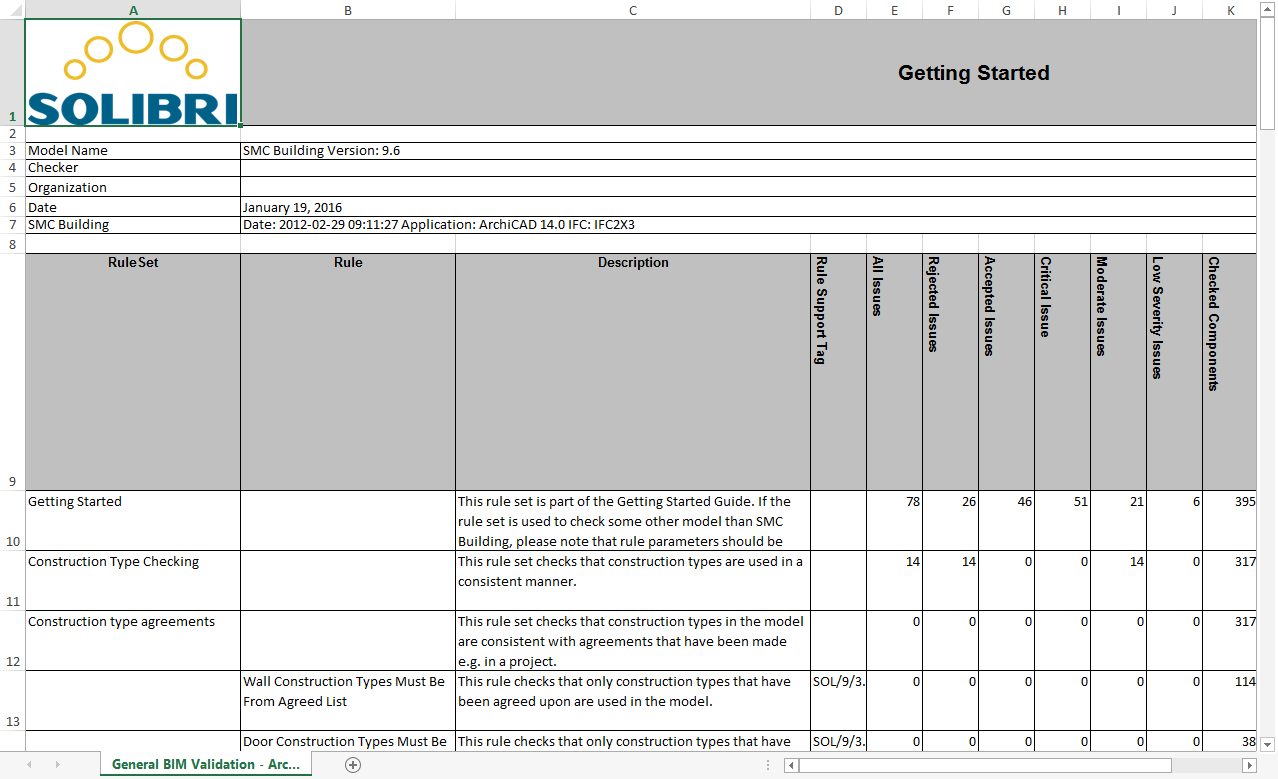Click the vertical scrollbar up arrow

pos(1267,9)
